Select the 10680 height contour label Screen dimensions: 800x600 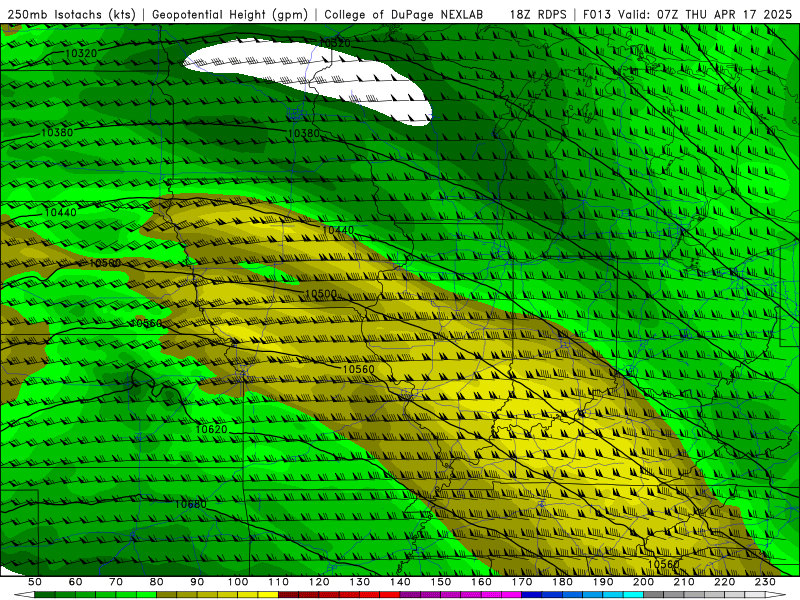tap(191, 504)
